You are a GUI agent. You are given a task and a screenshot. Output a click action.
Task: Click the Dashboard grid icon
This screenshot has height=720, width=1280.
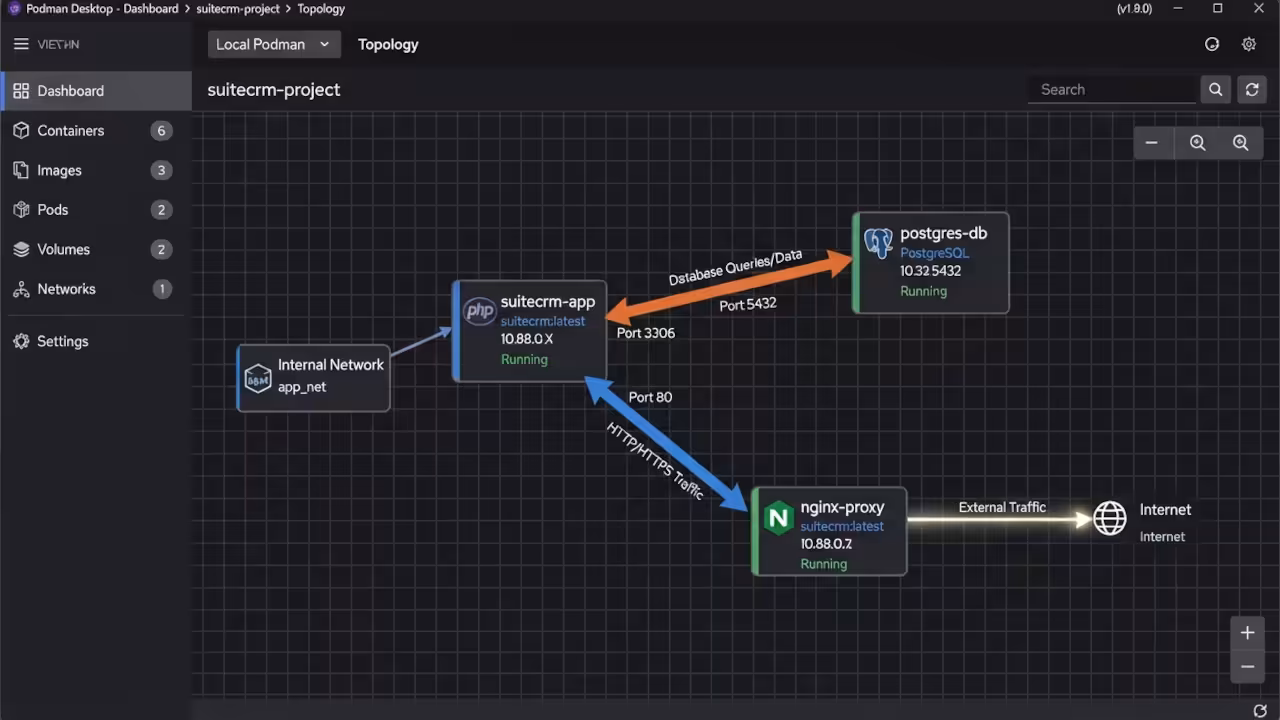point(21,91)
